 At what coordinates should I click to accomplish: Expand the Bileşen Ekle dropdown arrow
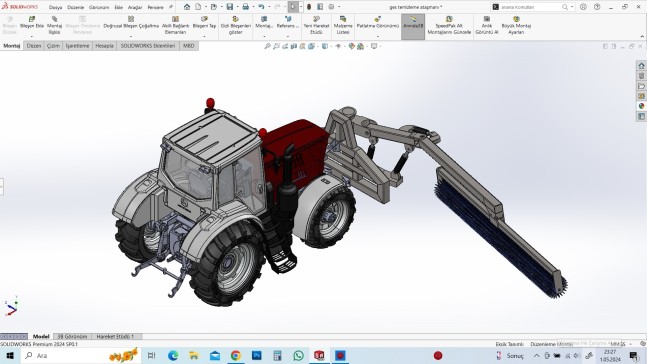point(32,37)
